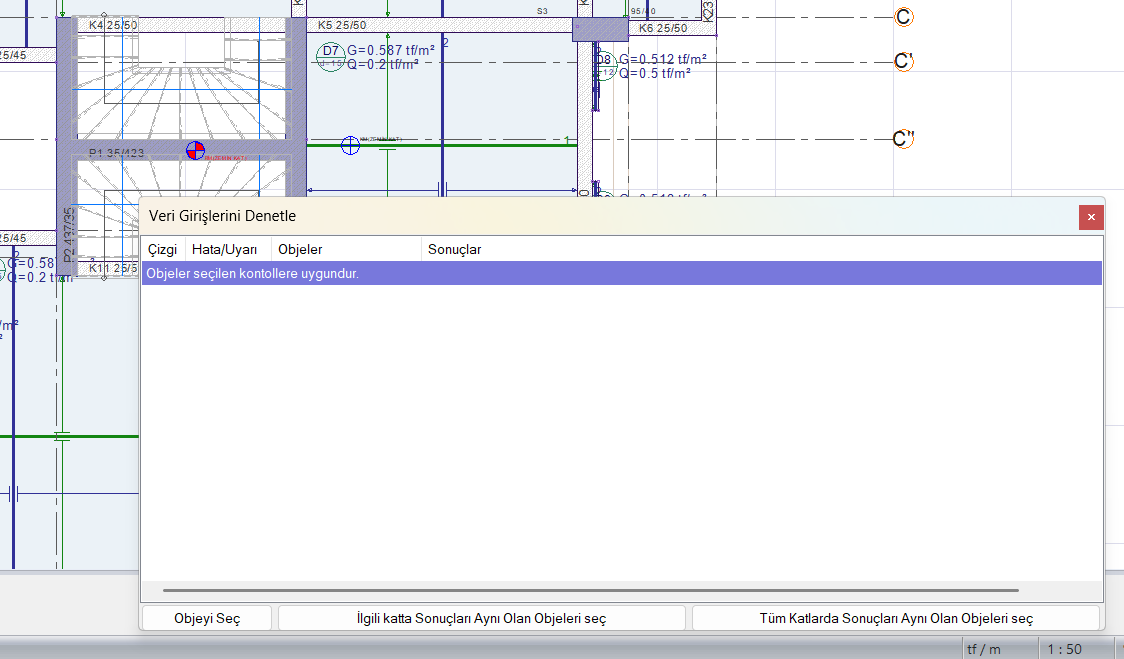Click the dialog's horizontal scrollbar
This screenshot has height=659, width=1124.
[x=590, y=591]
